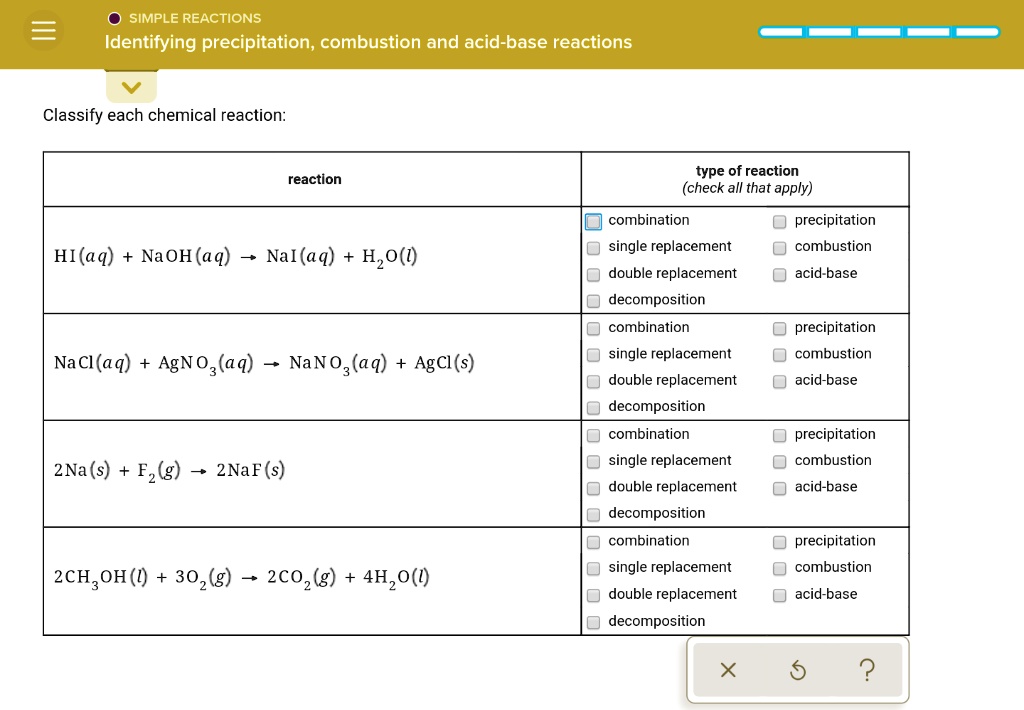Check acid-base for the CH3OH reaction
Image resolution: width=1024 pixels, height=710 pixels.
pos(779,594)
